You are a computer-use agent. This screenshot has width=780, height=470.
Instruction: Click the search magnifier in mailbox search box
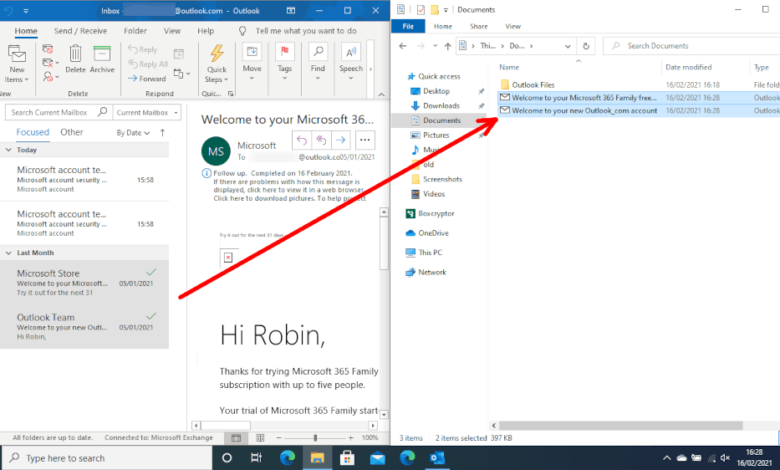coord(102,112)
